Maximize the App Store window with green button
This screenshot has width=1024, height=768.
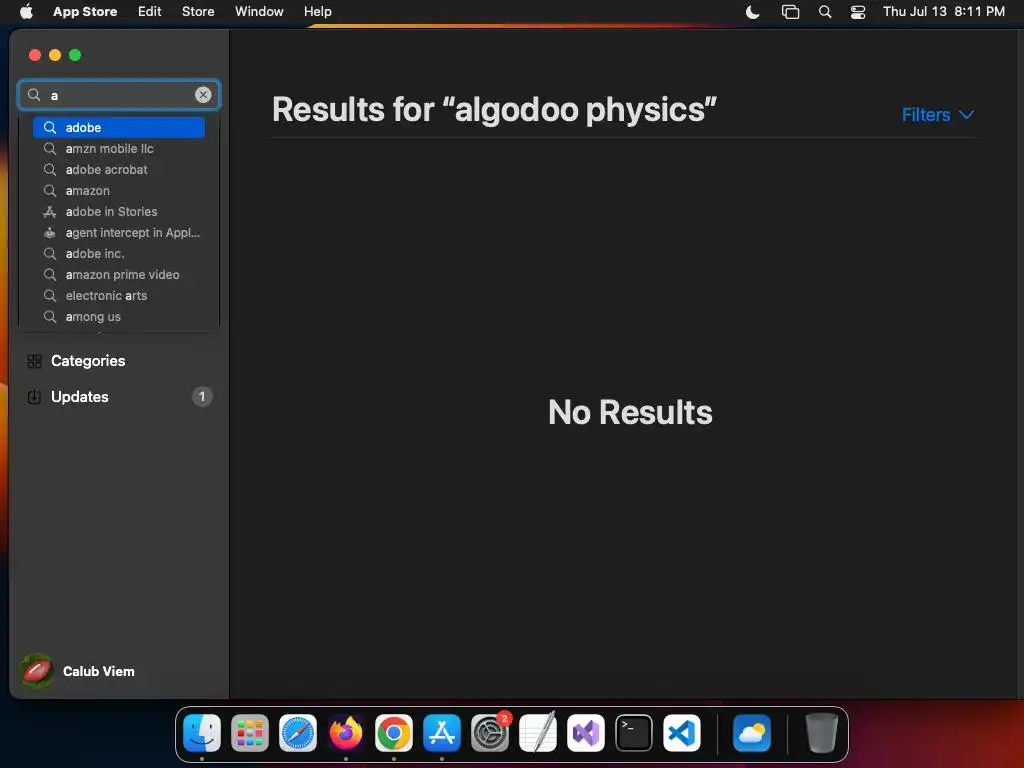coord(75,55)
